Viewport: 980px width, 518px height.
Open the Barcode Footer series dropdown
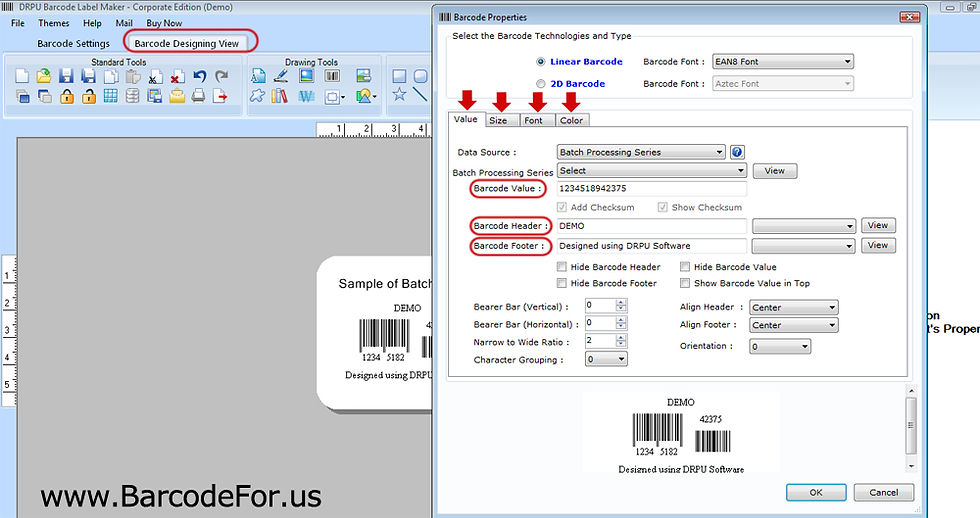coord(804,246)
